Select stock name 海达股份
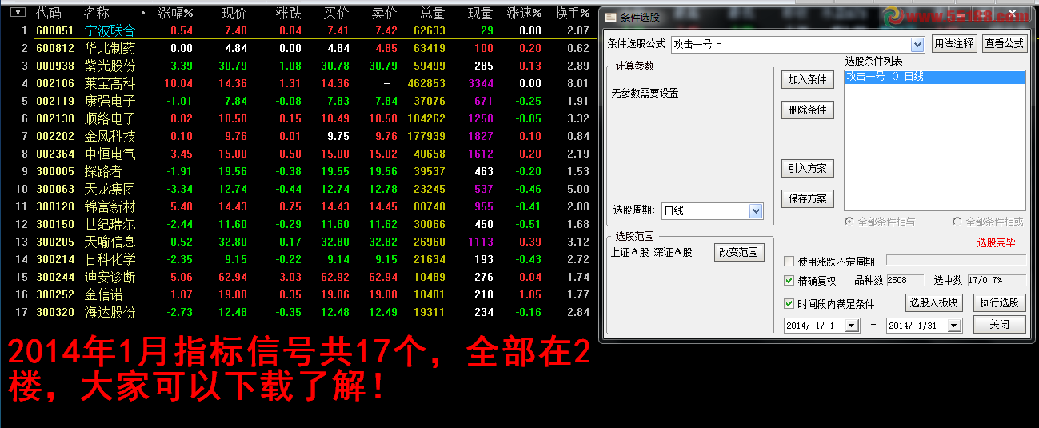Viewport: 1039px width, 428px height. tap(110, 312)
